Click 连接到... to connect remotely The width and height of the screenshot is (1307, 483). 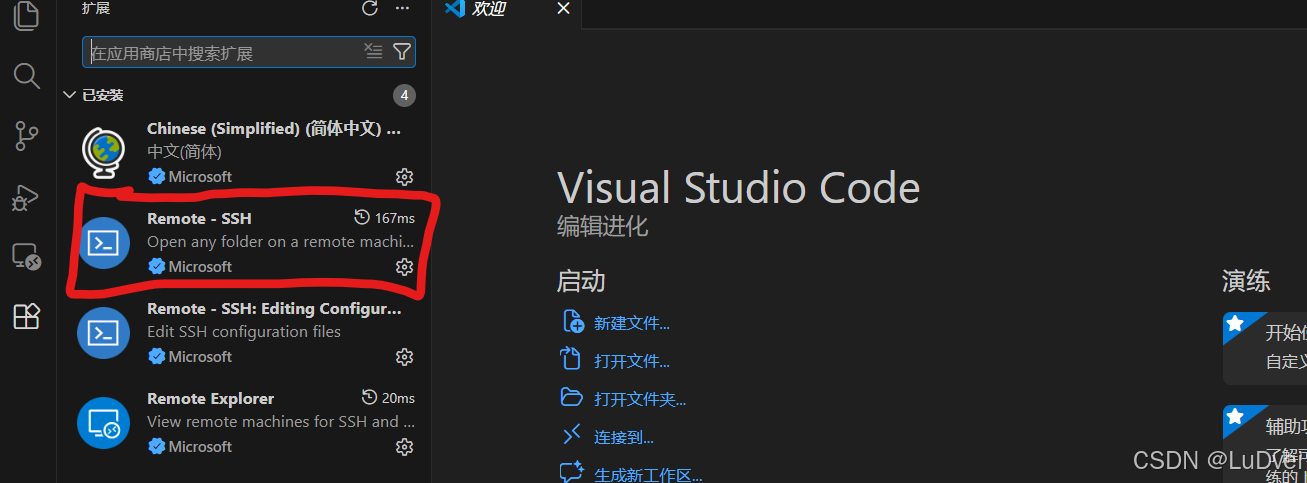tap(624, 437)
